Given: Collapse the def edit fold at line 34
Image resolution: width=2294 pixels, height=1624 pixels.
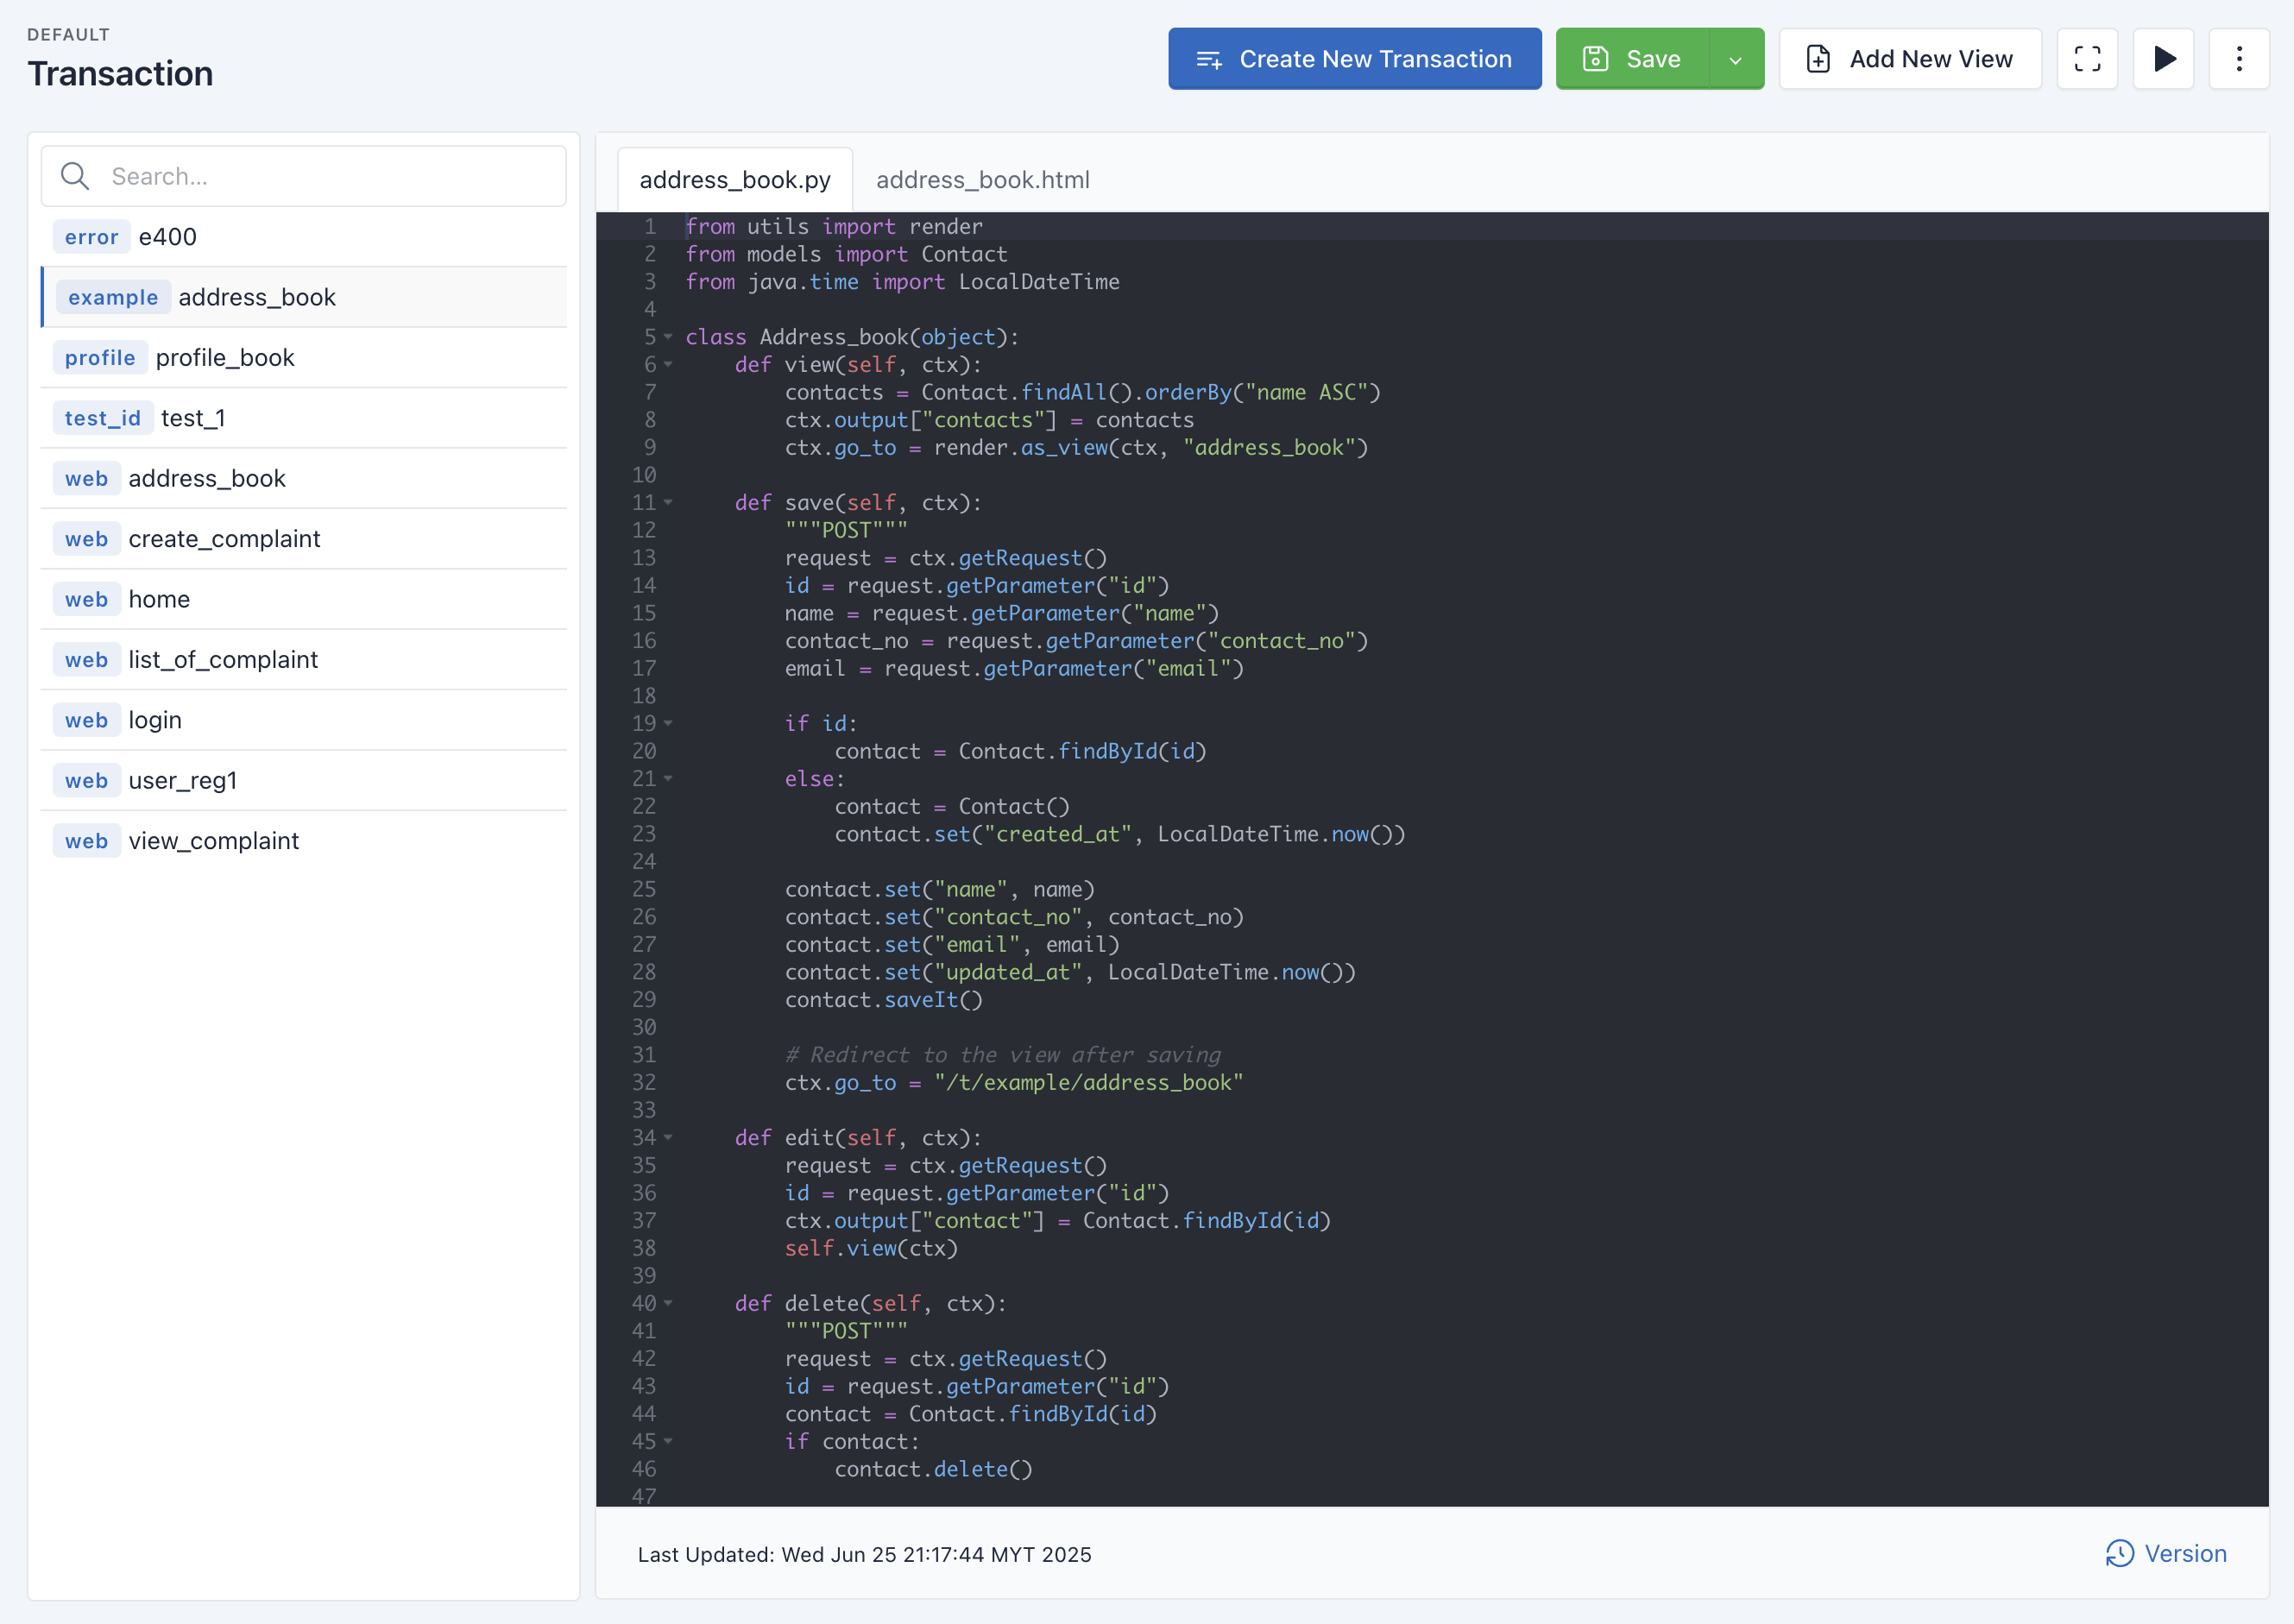Looking at the screenshot, I should tap(668, 1138).
